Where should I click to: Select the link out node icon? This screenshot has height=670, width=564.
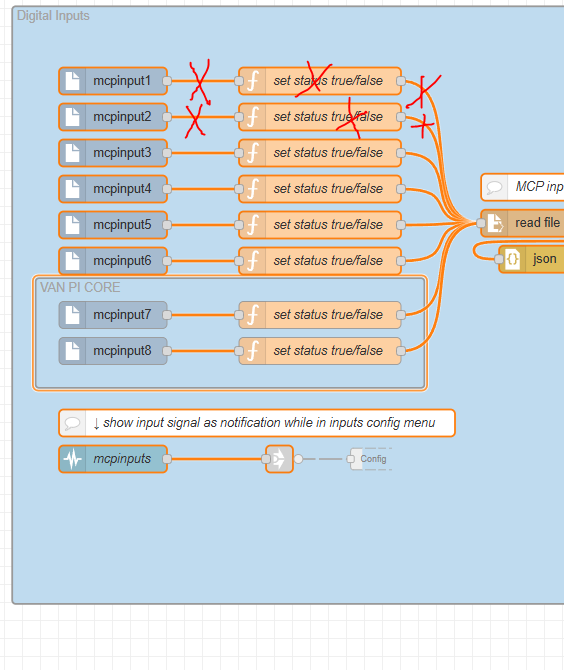279,459
